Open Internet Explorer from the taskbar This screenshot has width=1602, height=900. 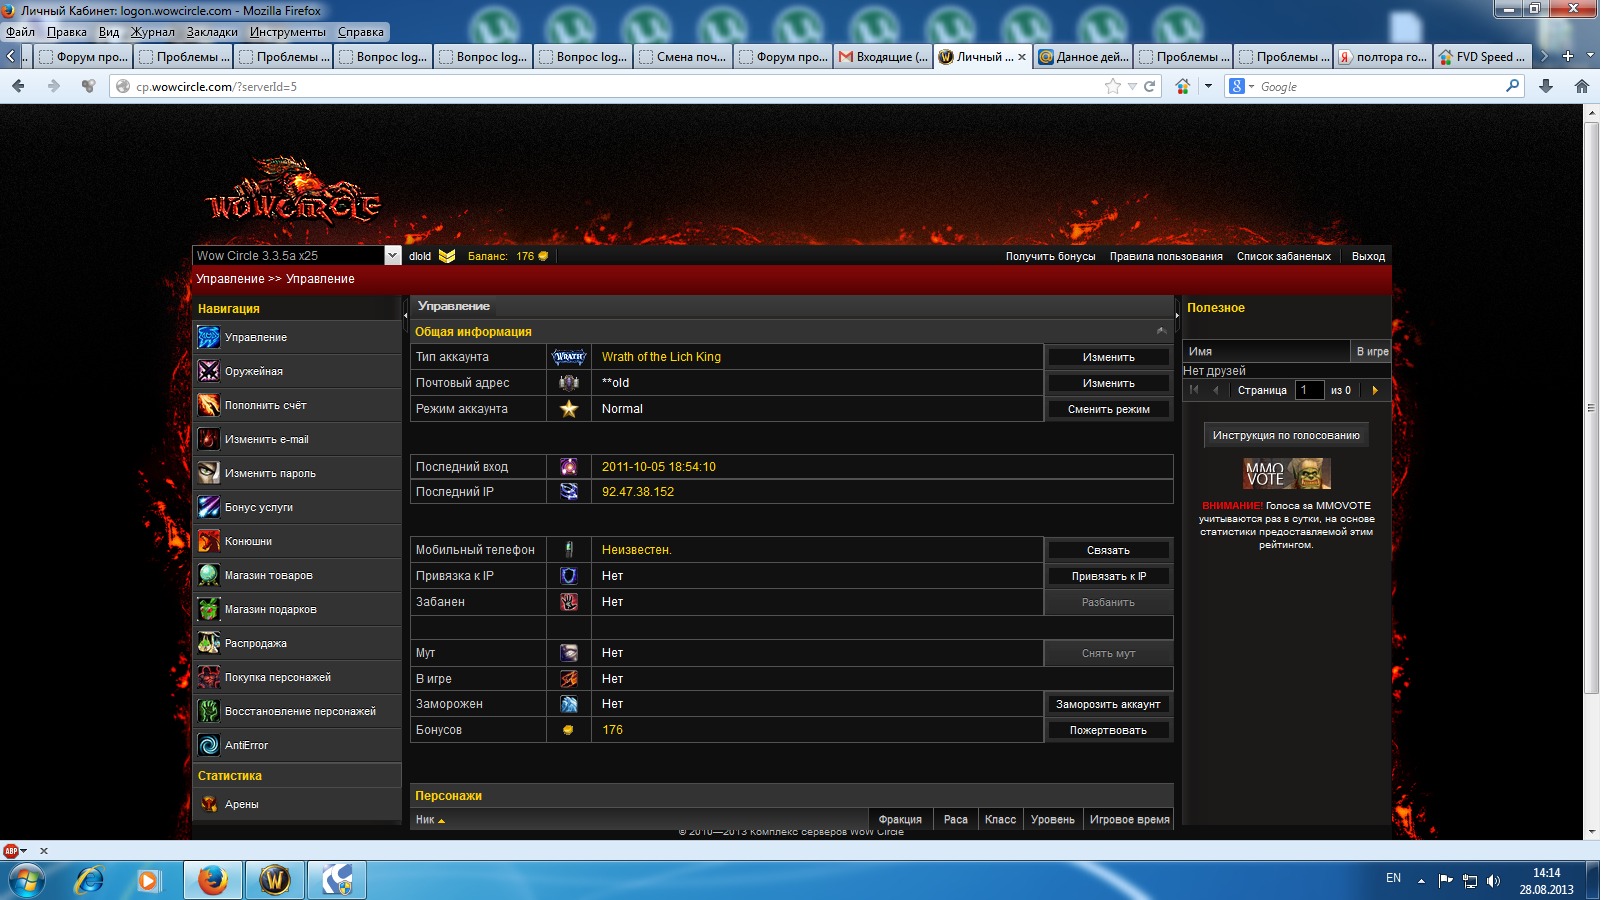coord(90,880)
